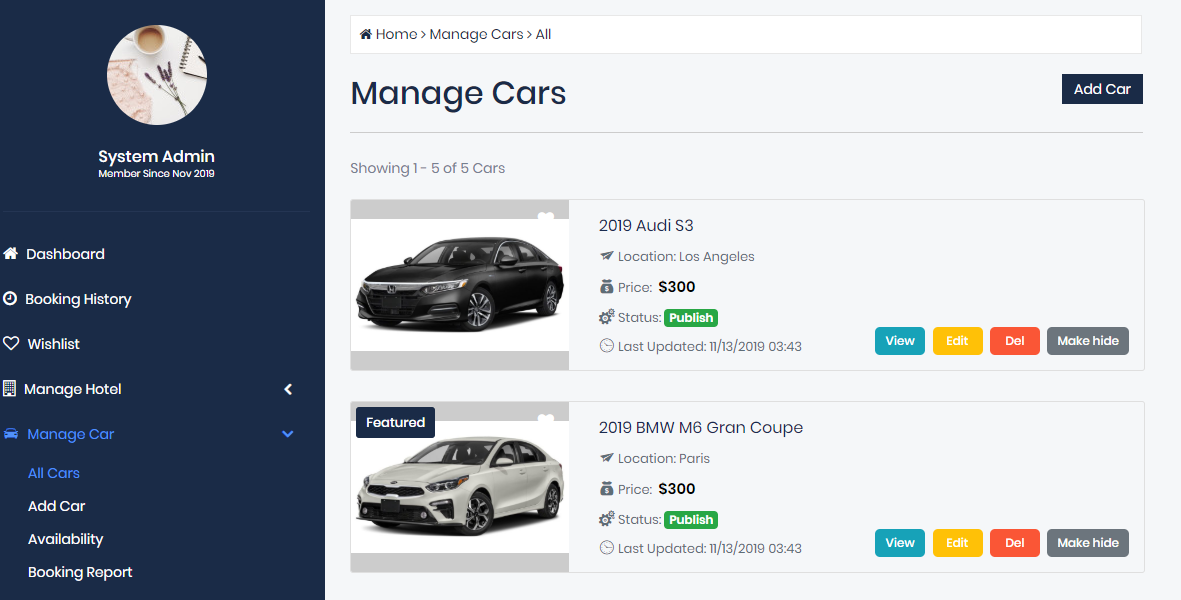Click the heart on the BMW M6 image
This screenshot has width=1181, height=600.
click(x=545, y=420)
